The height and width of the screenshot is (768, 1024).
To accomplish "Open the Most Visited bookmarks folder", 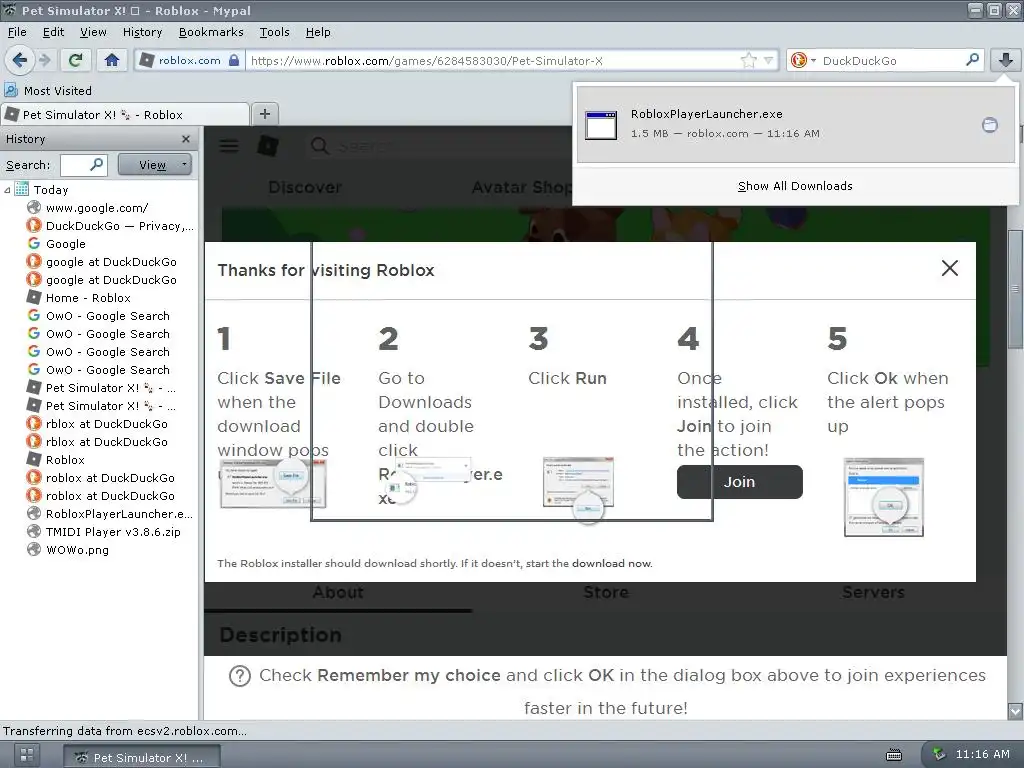I will point(48,91).
